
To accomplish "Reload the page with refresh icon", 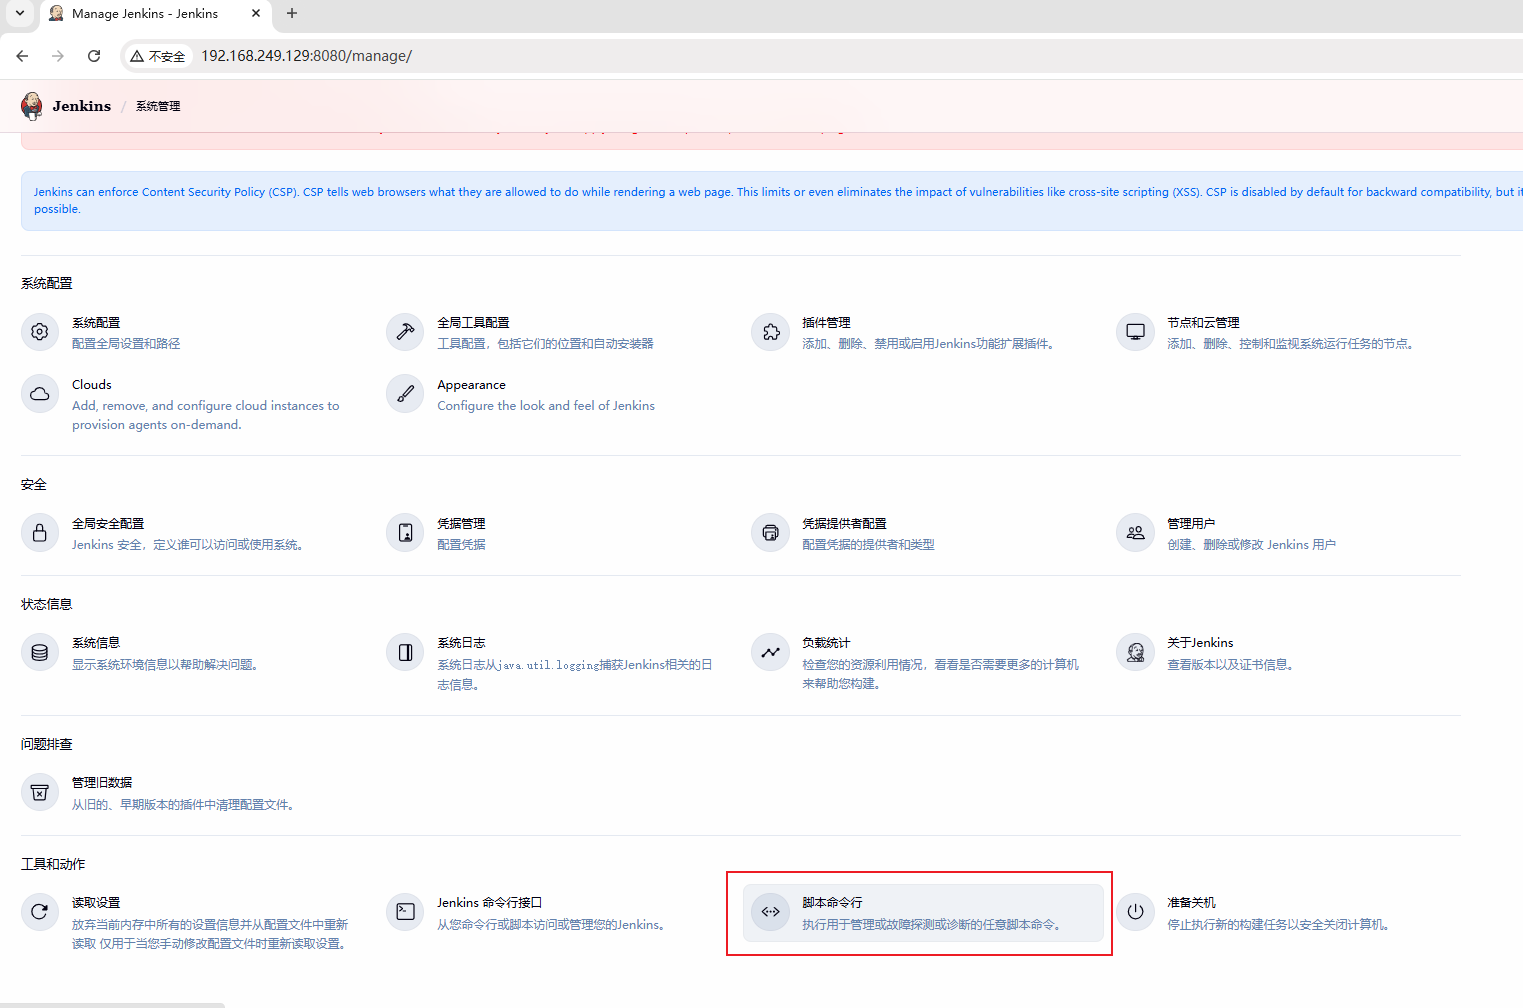I will point(94,56).
